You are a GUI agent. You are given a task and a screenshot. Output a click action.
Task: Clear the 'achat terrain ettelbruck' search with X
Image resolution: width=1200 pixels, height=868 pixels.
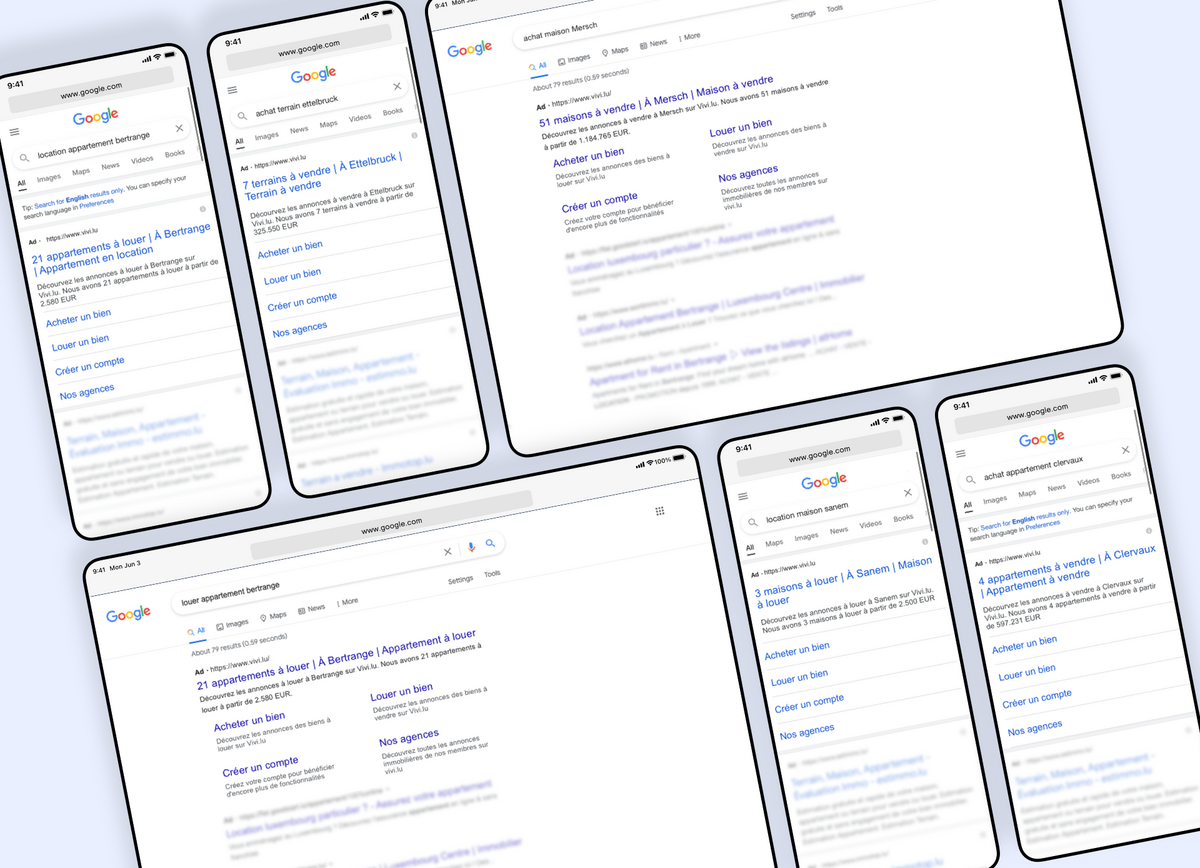click(397, 87)
